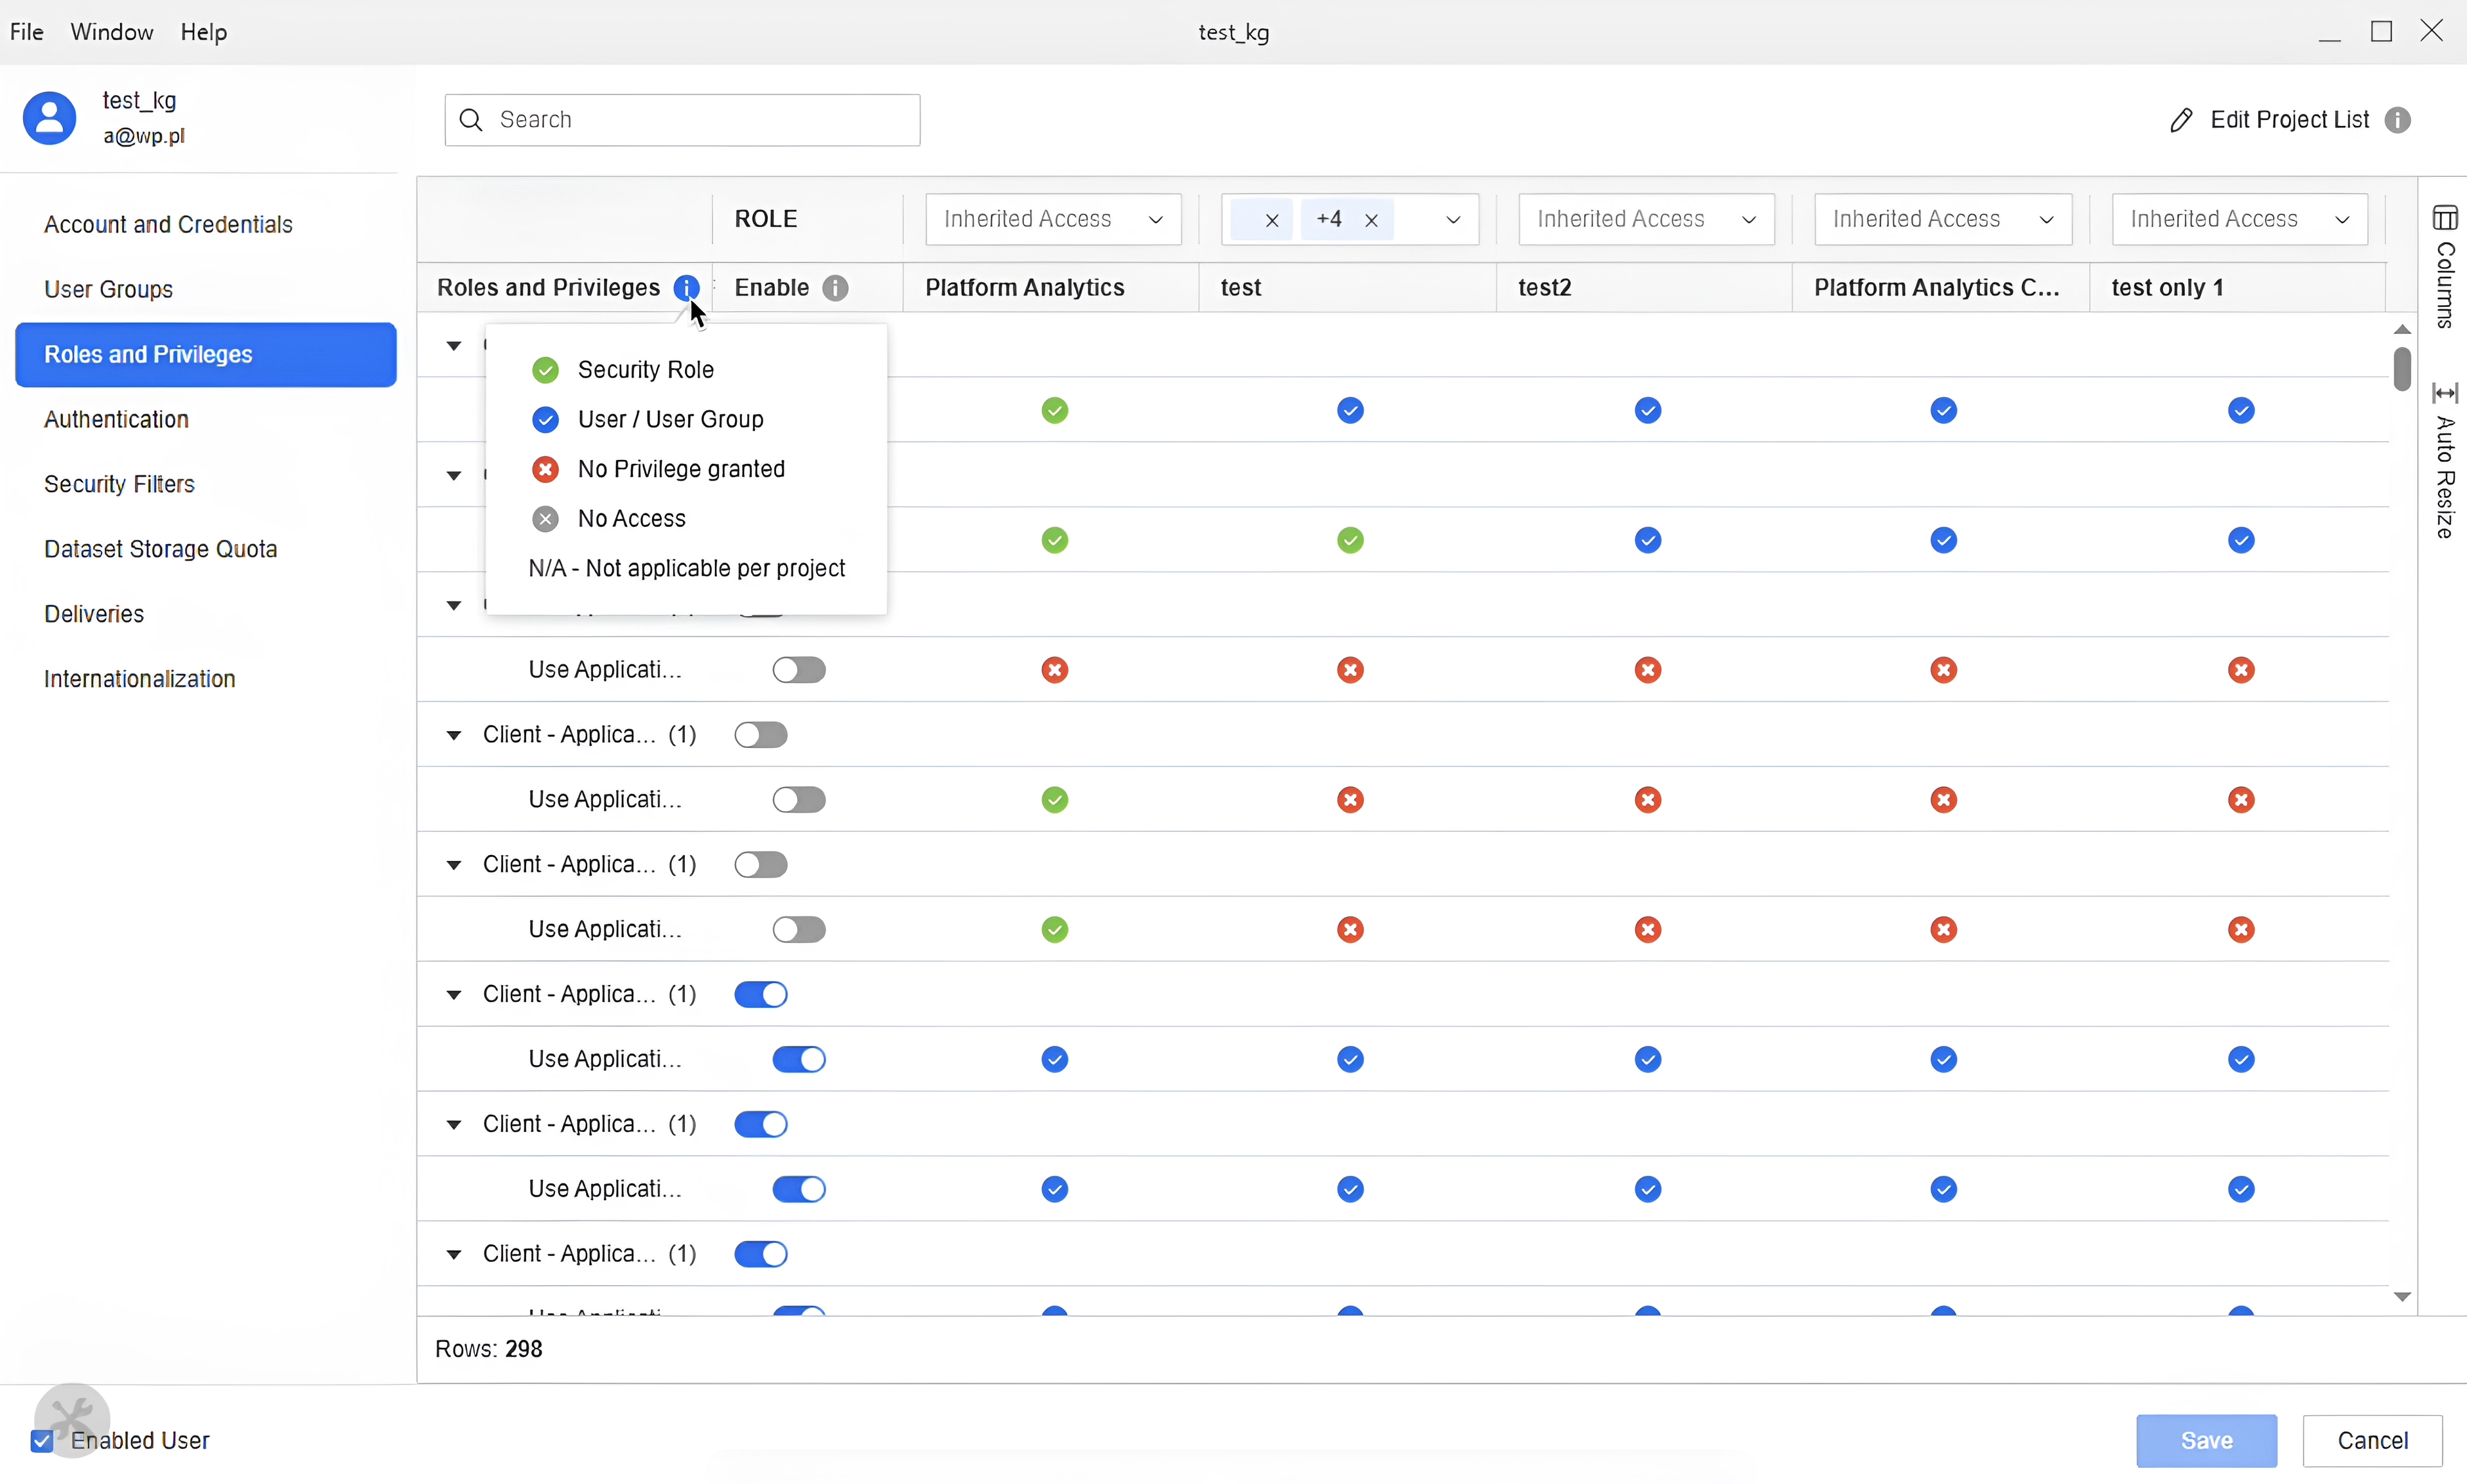Click the Auto Resize icon
2467x1484 pixels.
pyautogui.click(x=2447, y=393)
